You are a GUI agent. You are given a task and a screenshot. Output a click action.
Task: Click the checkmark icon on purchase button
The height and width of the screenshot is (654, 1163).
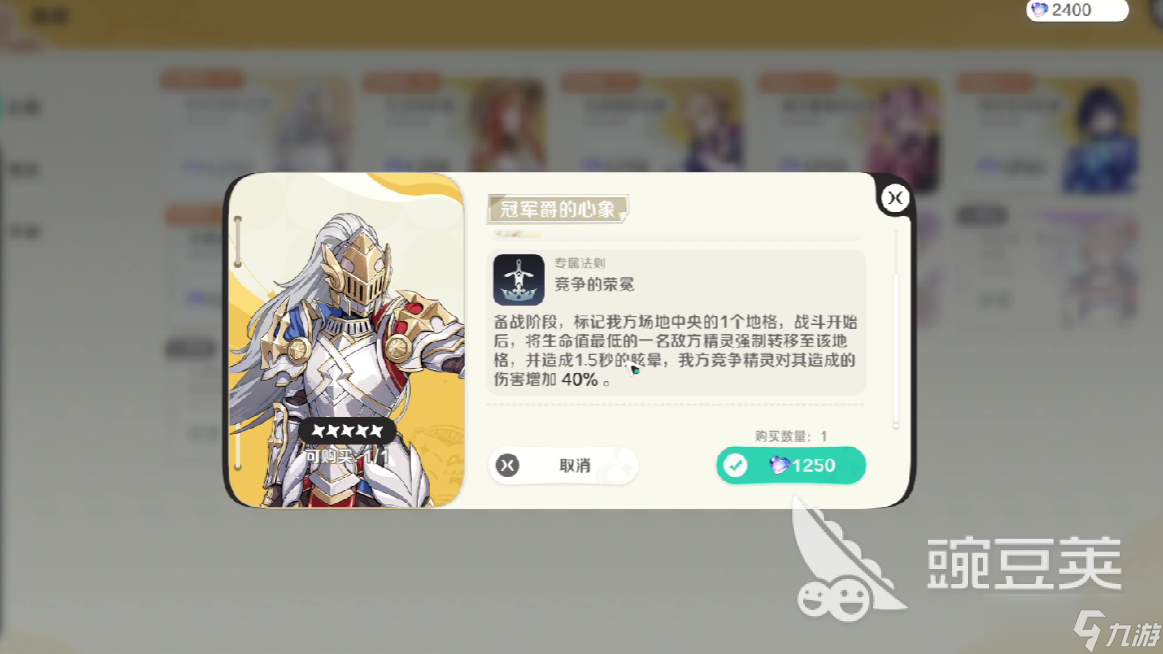click(x=736, y=466)
